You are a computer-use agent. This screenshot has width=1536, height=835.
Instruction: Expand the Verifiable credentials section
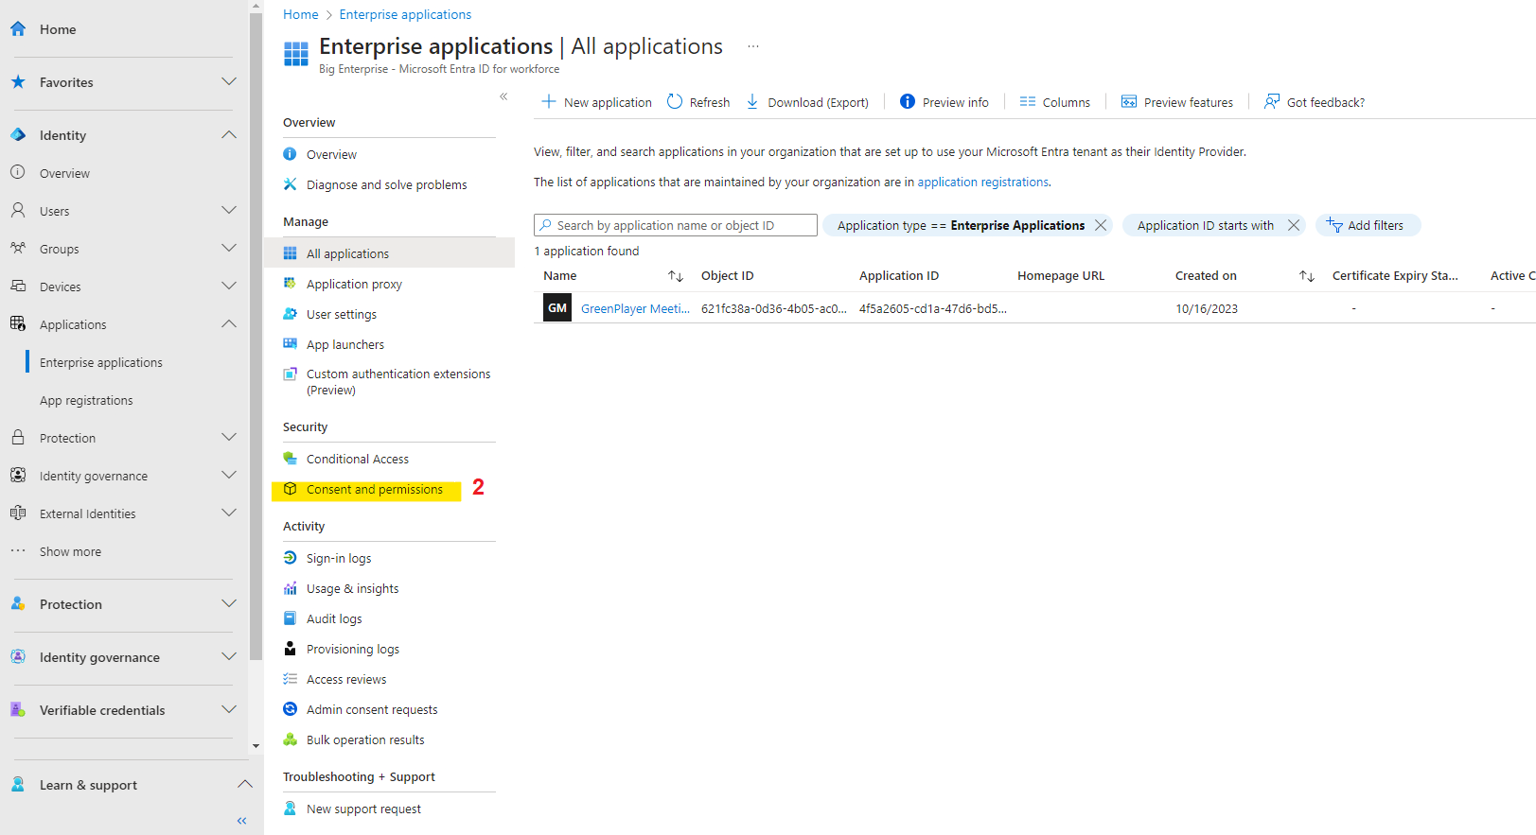click(229, 710)
